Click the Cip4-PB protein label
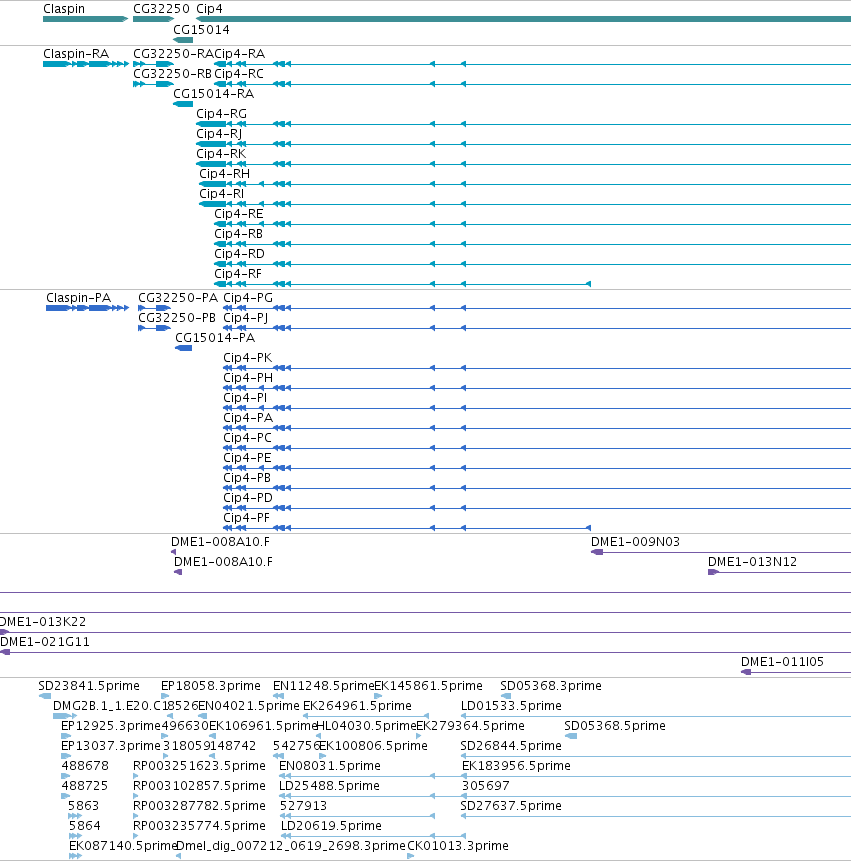Image resolution: width=851 pixels, height=861 pixels. tap(247, 478)
